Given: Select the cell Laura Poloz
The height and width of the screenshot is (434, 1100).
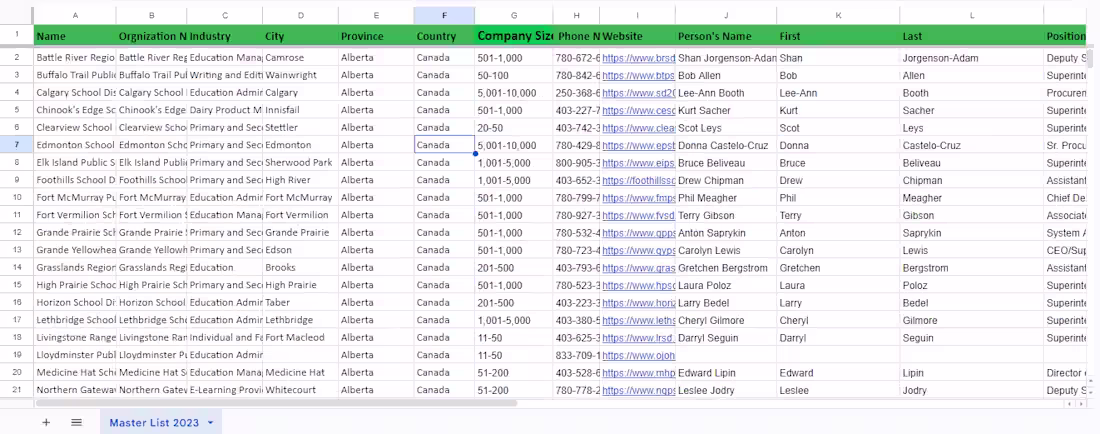Looking at the screenshot, I should pyautogui.click(x=726, y=285).
